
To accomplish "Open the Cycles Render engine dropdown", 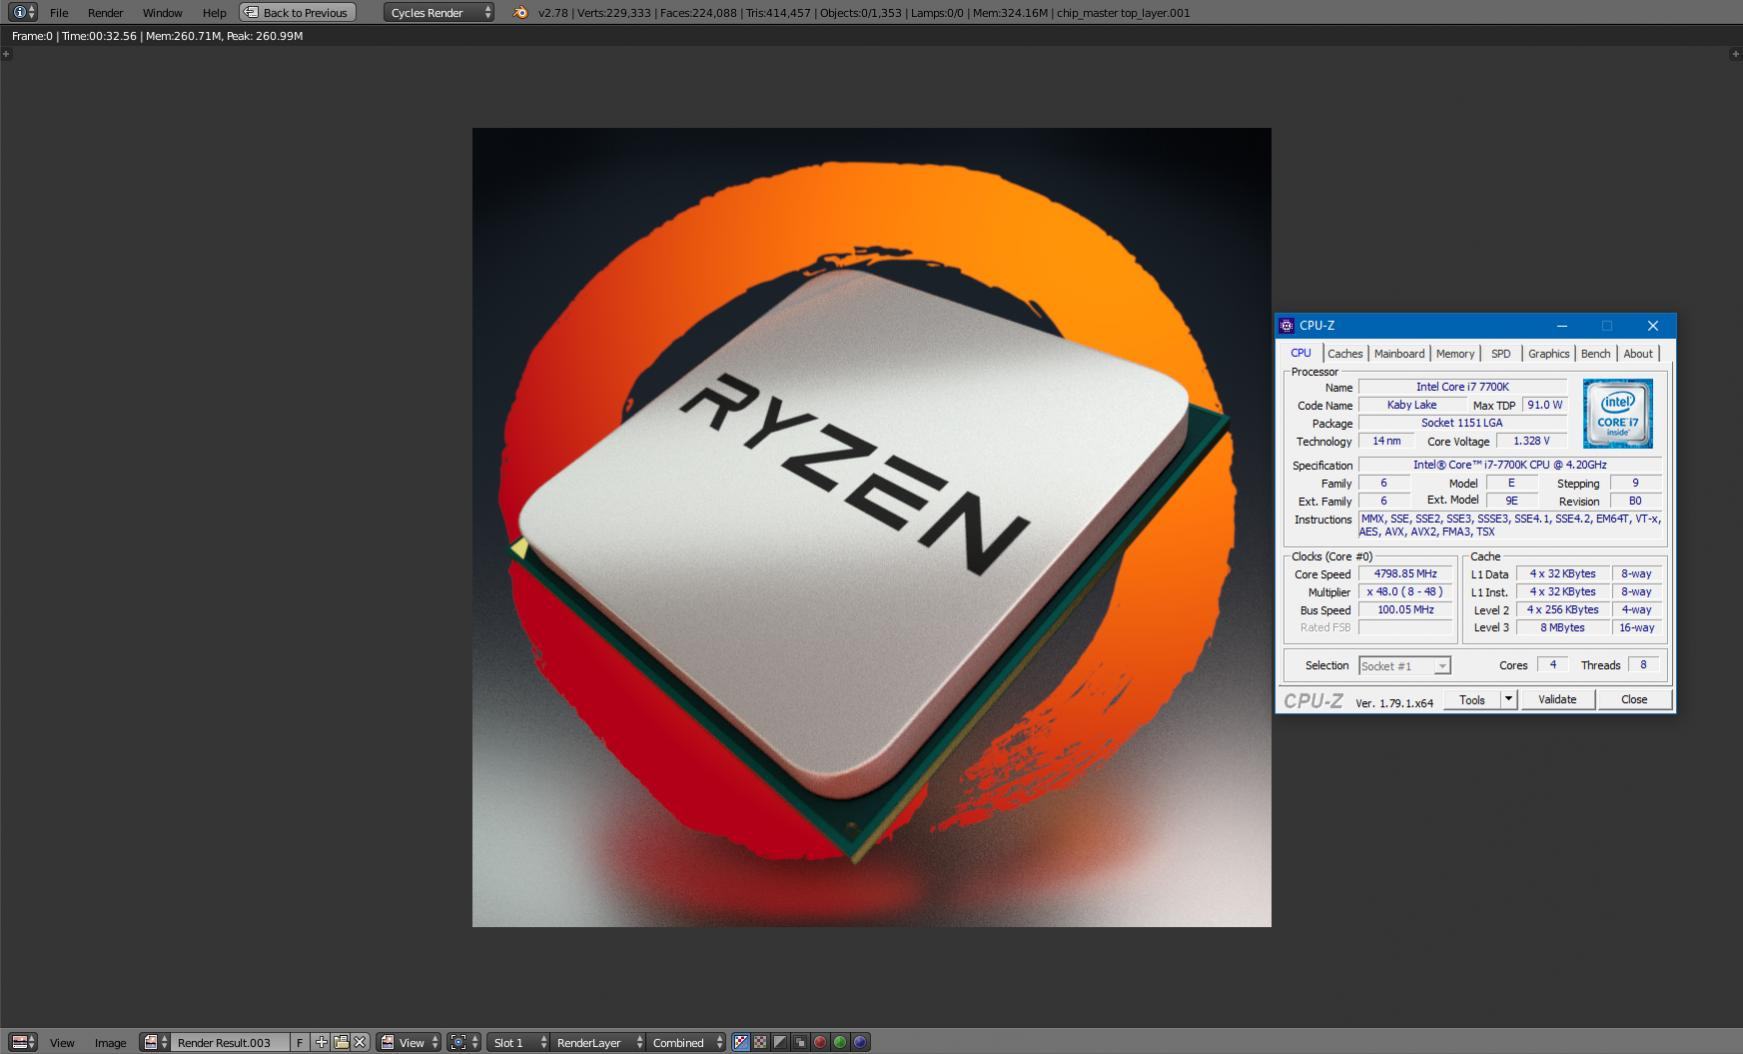I will [x=439, y=12].
